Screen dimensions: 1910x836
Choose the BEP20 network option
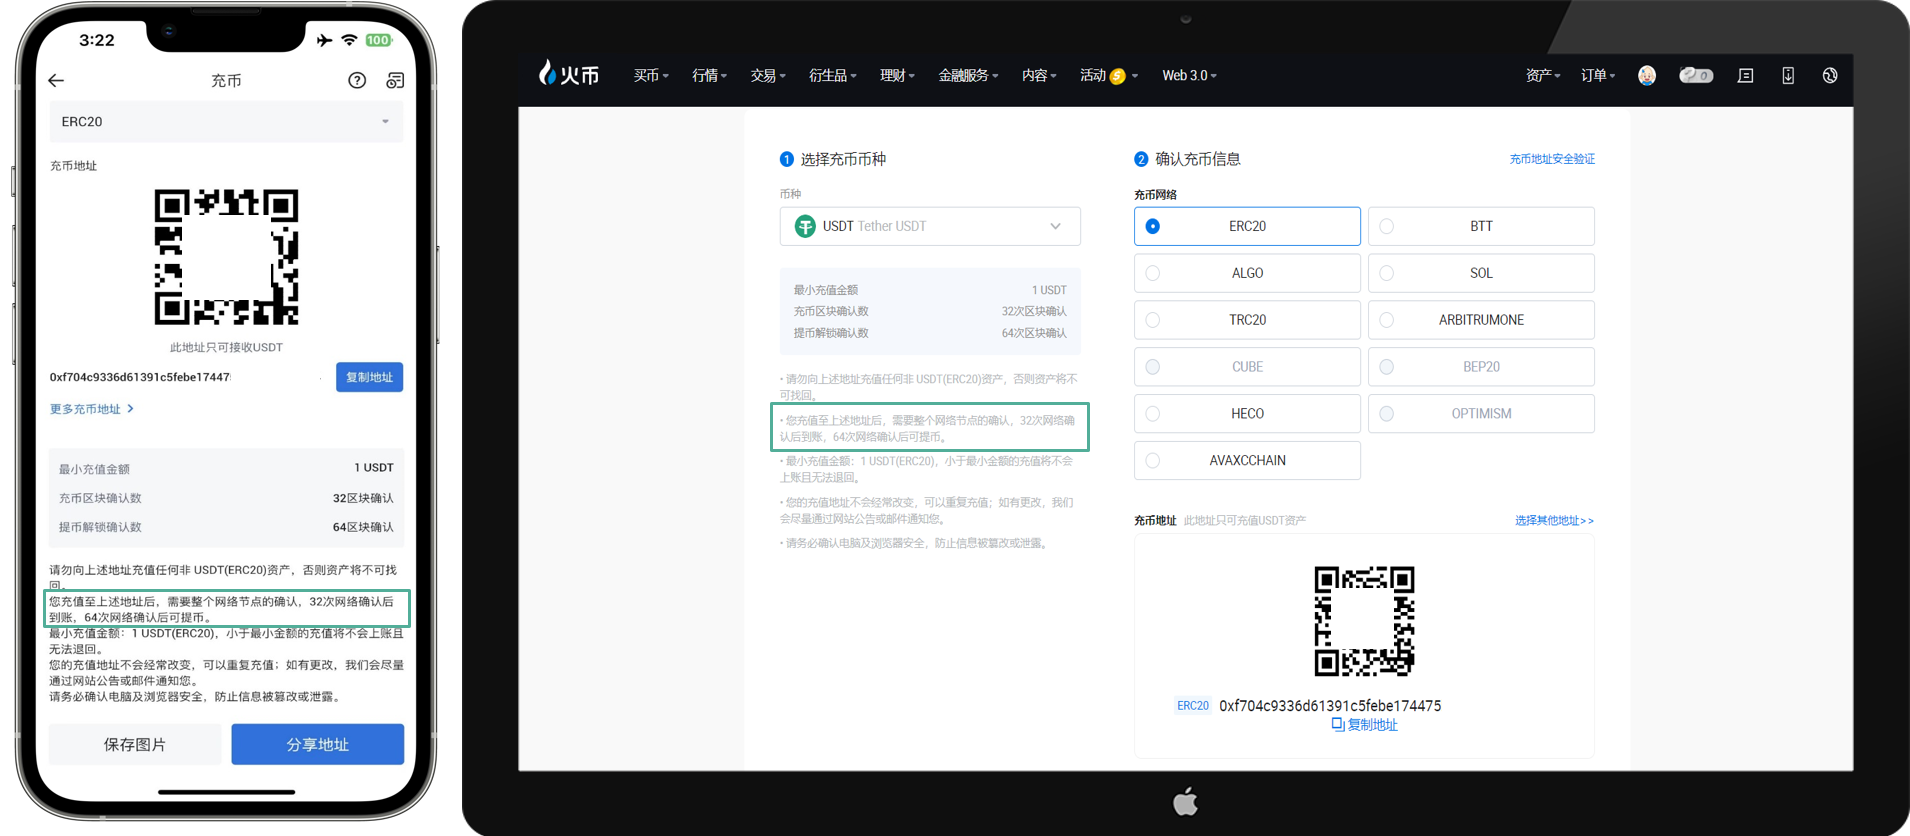(x=1481, y=367)
